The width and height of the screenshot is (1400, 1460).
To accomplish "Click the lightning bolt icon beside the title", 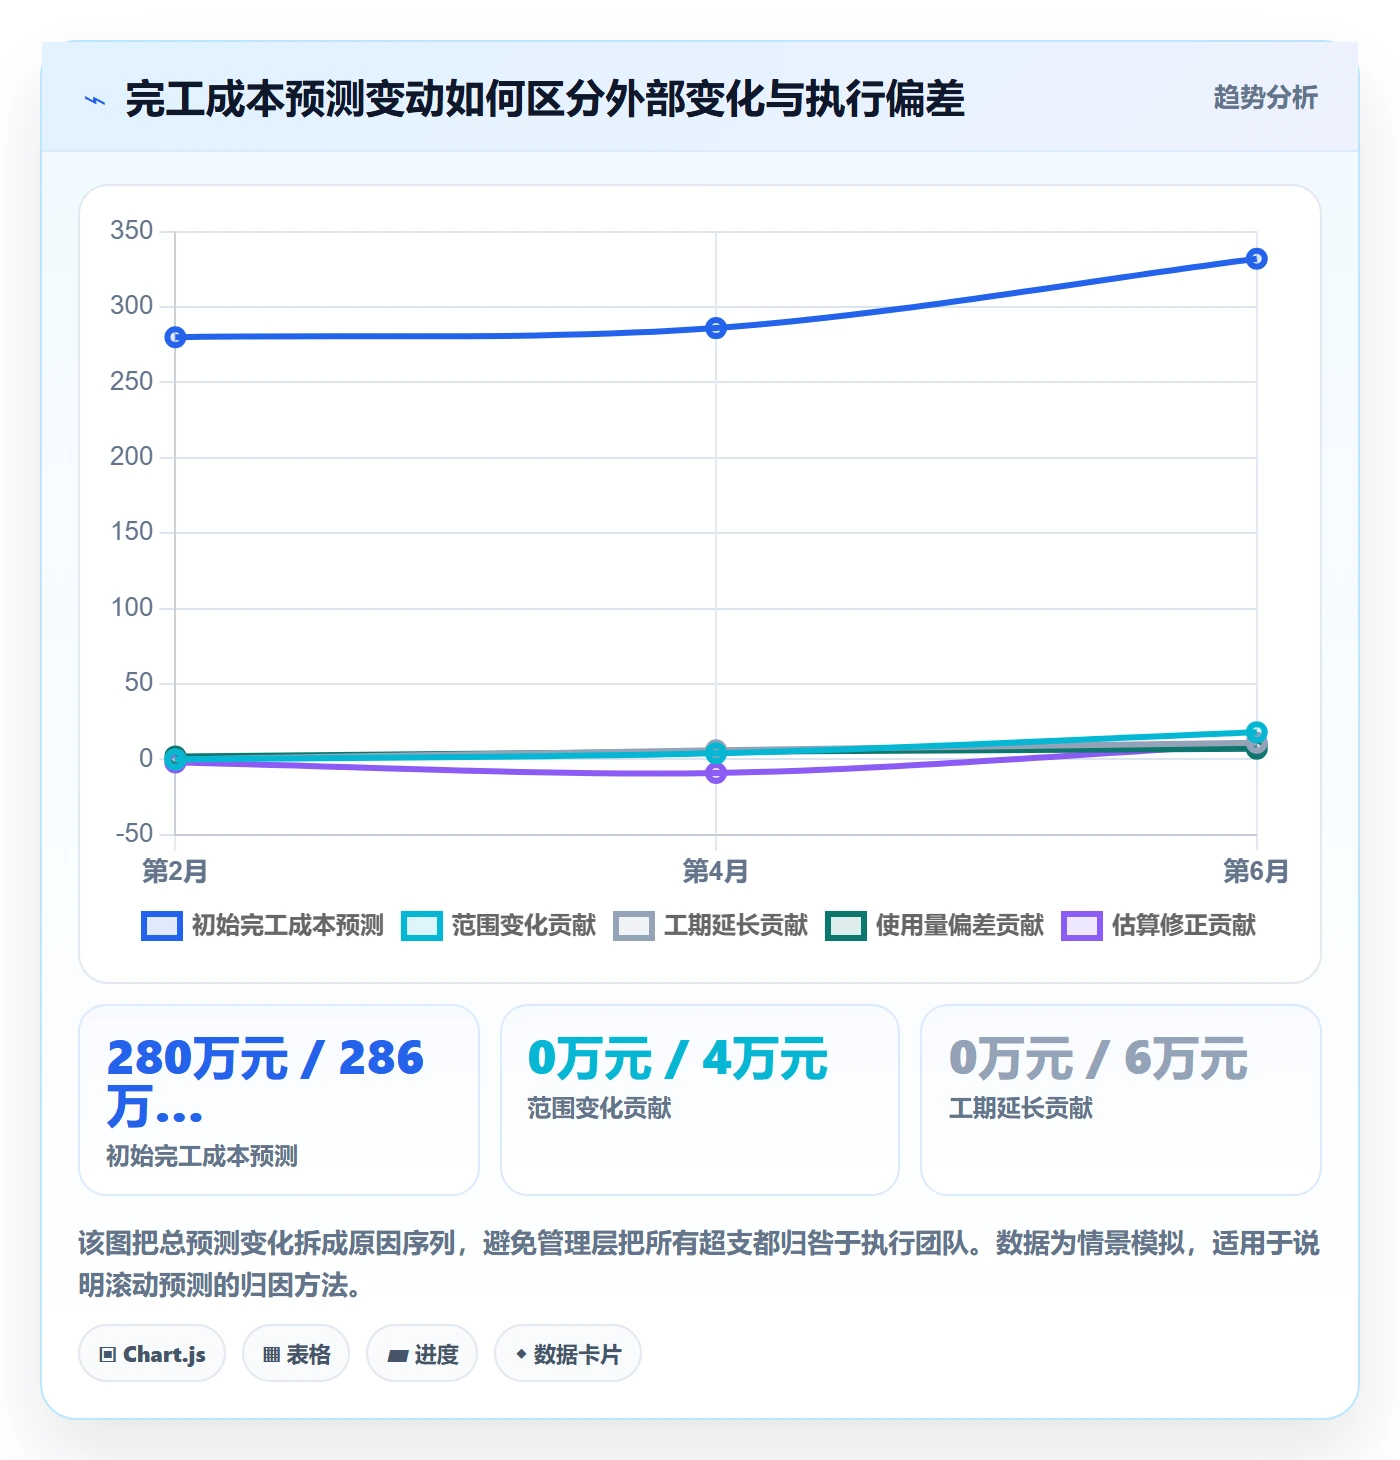I will pos(95,100).
